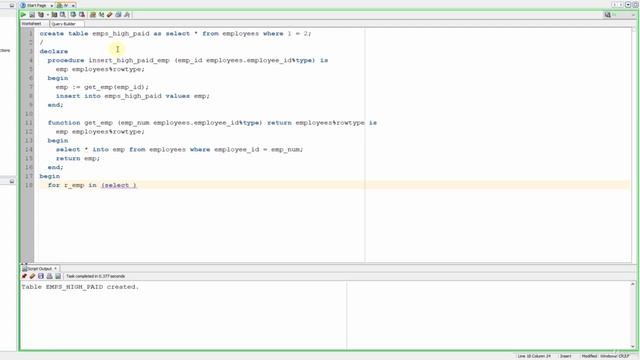Click the last Script Output toolbar icon

pyautogui.click(x=58, y=276)
